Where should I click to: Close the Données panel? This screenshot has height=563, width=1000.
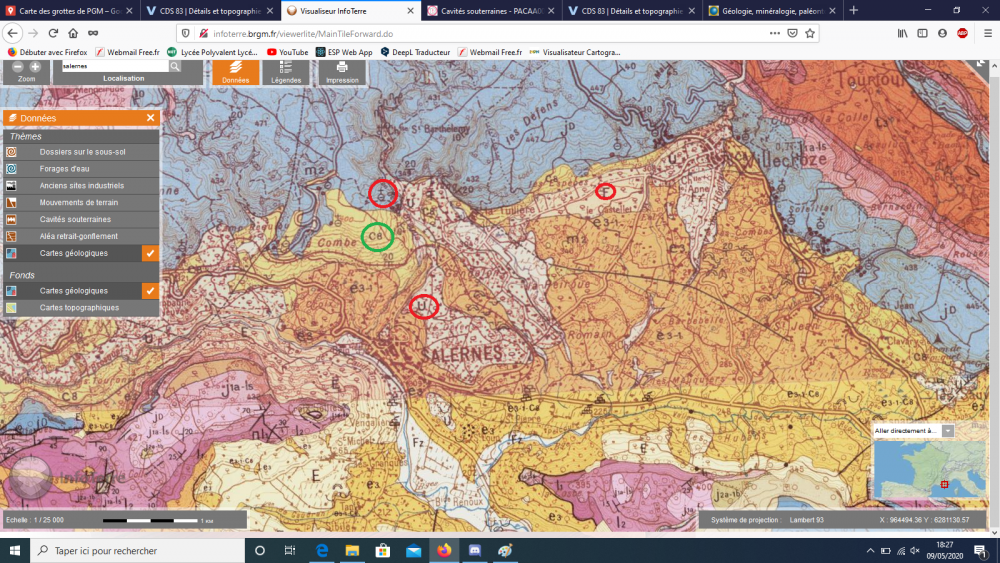[151, 118]
